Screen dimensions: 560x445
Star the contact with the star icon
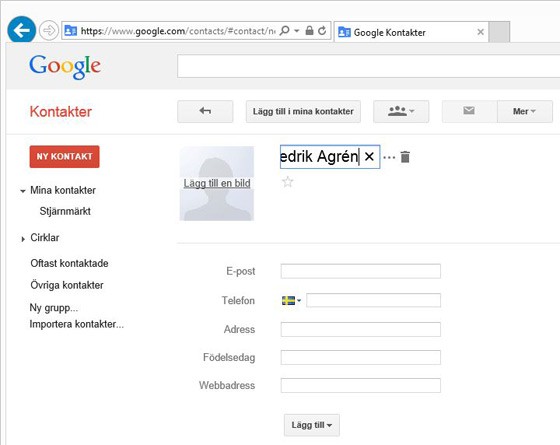point(288,182)
